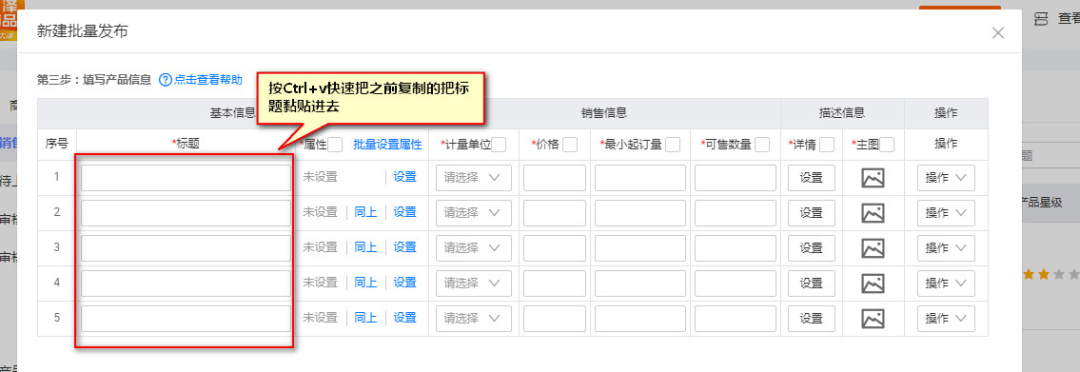Viewport: 1080px width, 372px height.
Task: Click the 详情 设置 button in row 4
Action: [811, 283]
